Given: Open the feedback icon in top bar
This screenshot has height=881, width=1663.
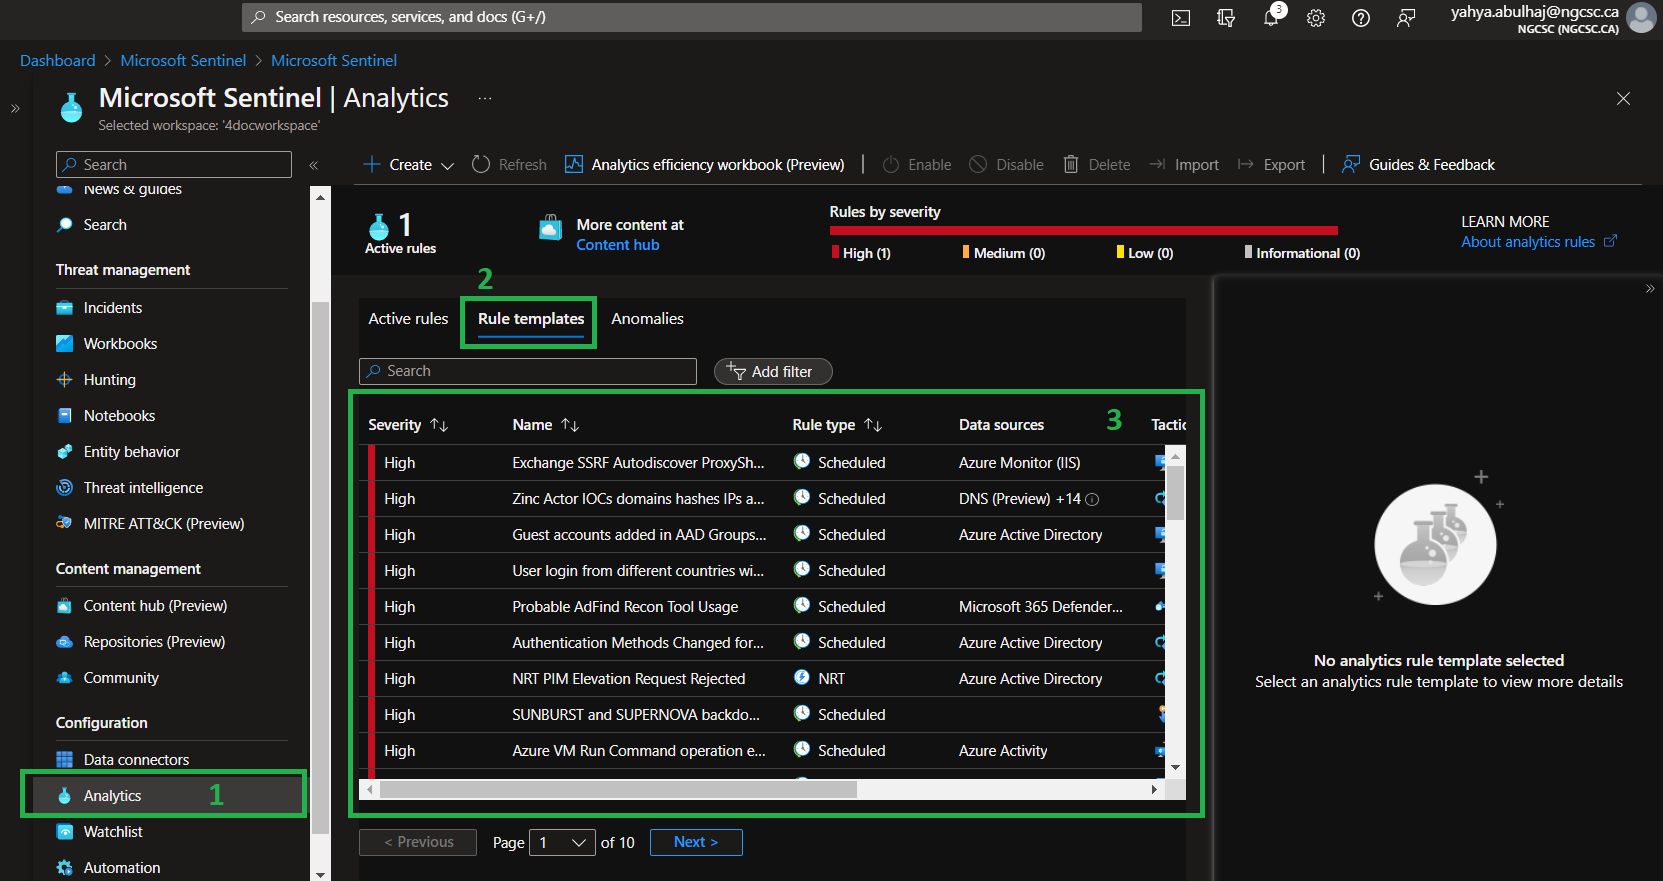Looking at the screenshot, I should pyautogui.click(x=1406, y=18).
